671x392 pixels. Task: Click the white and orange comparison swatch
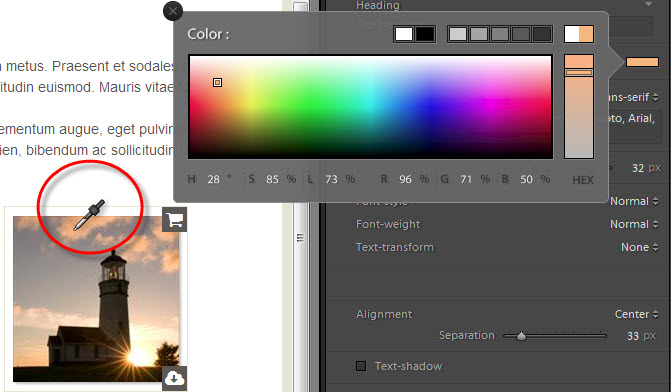579,34
